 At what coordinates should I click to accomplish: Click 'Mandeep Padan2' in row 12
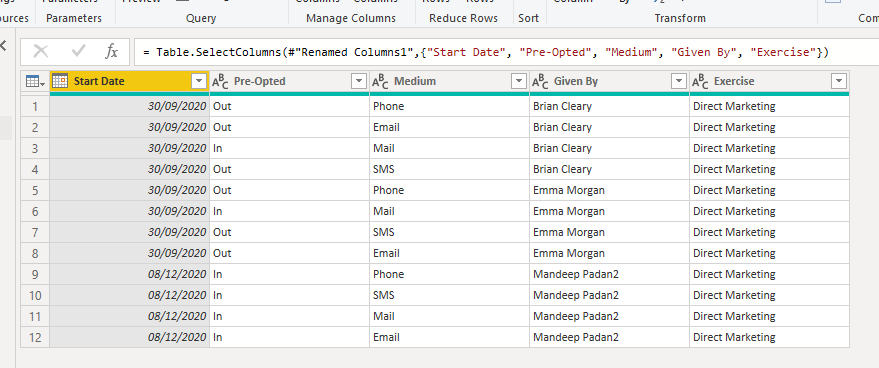click(x=576, y=337)
